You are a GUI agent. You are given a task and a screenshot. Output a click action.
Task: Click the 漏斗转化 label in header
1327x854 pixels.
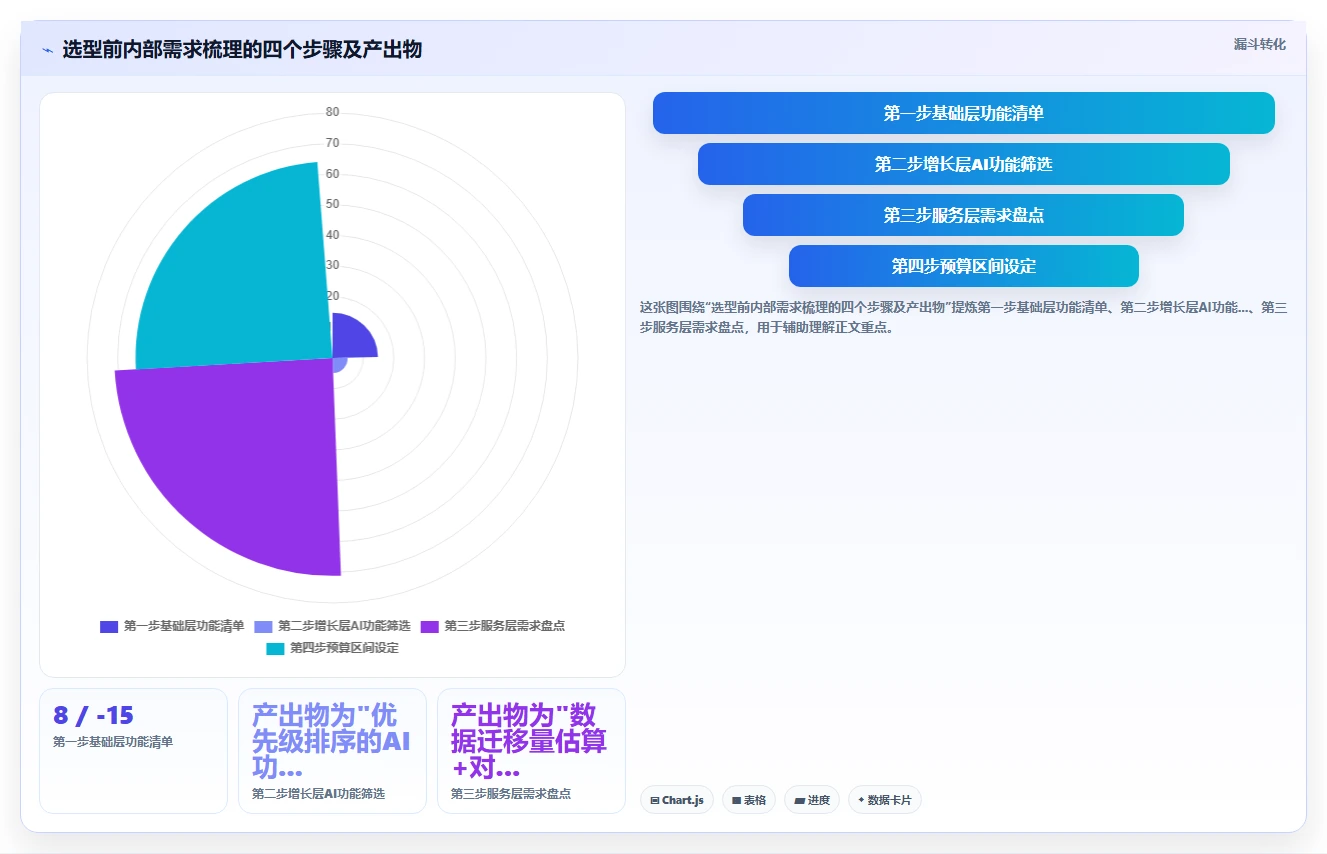coord(1259,45)
